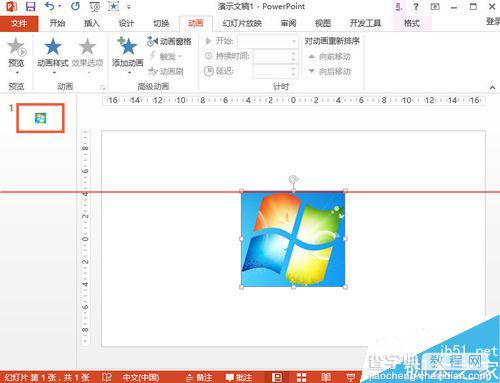Click the picture's bottom-right resize handle
Screen dimensions: 500x383
tap(345, 287)
